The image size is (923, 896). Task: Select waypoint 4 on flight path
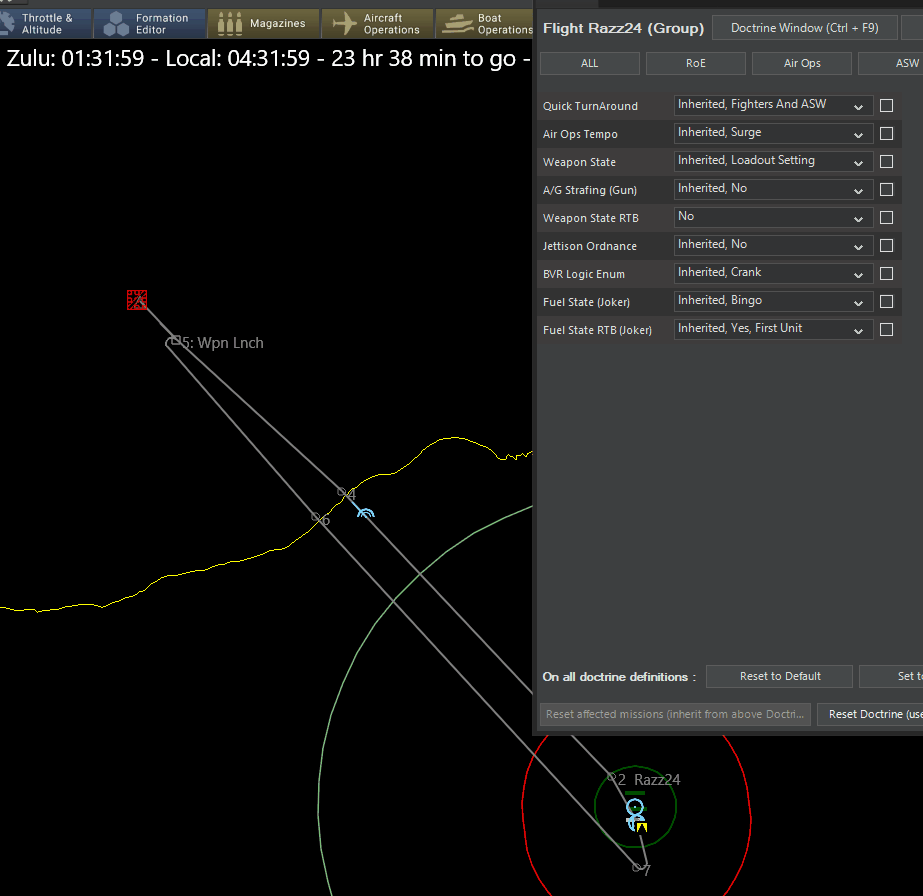(342, 491)
